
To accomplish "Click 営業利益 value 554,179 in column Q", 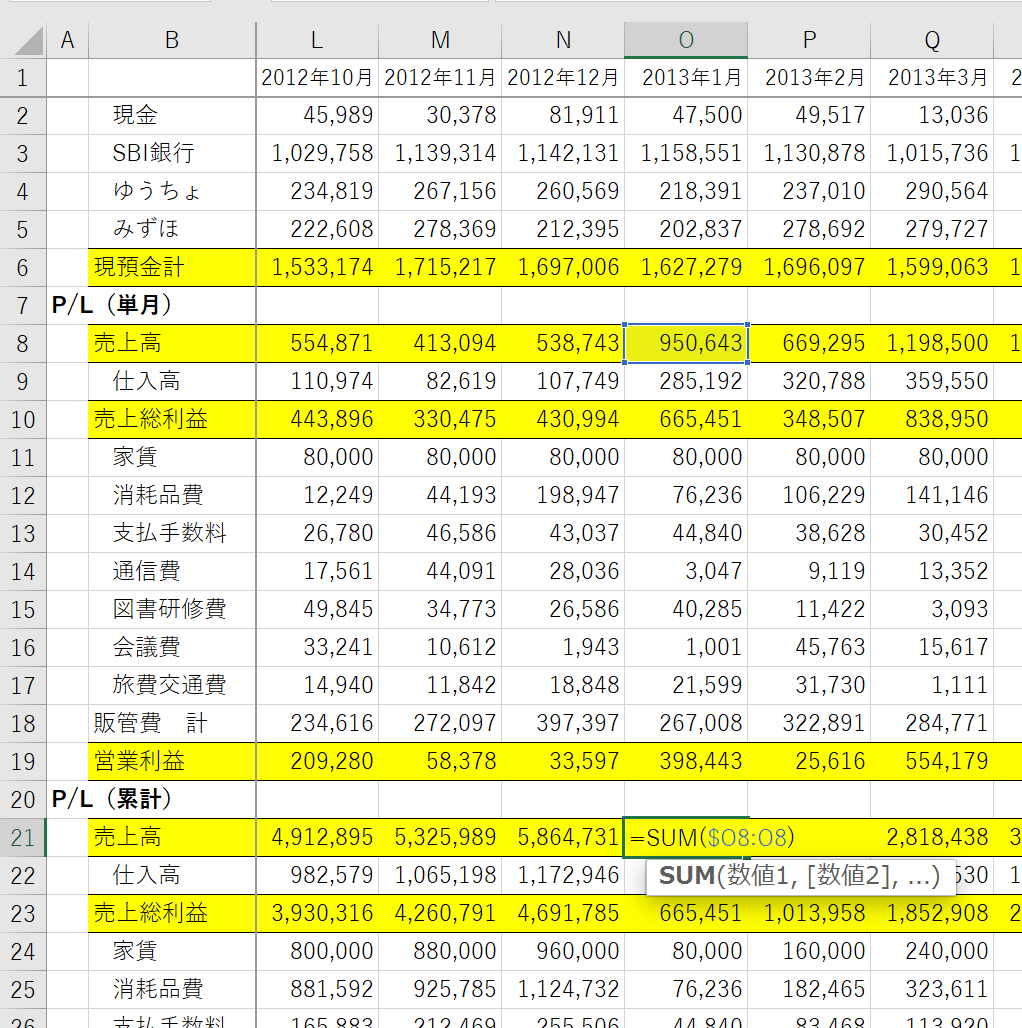I will pos(932,761).
